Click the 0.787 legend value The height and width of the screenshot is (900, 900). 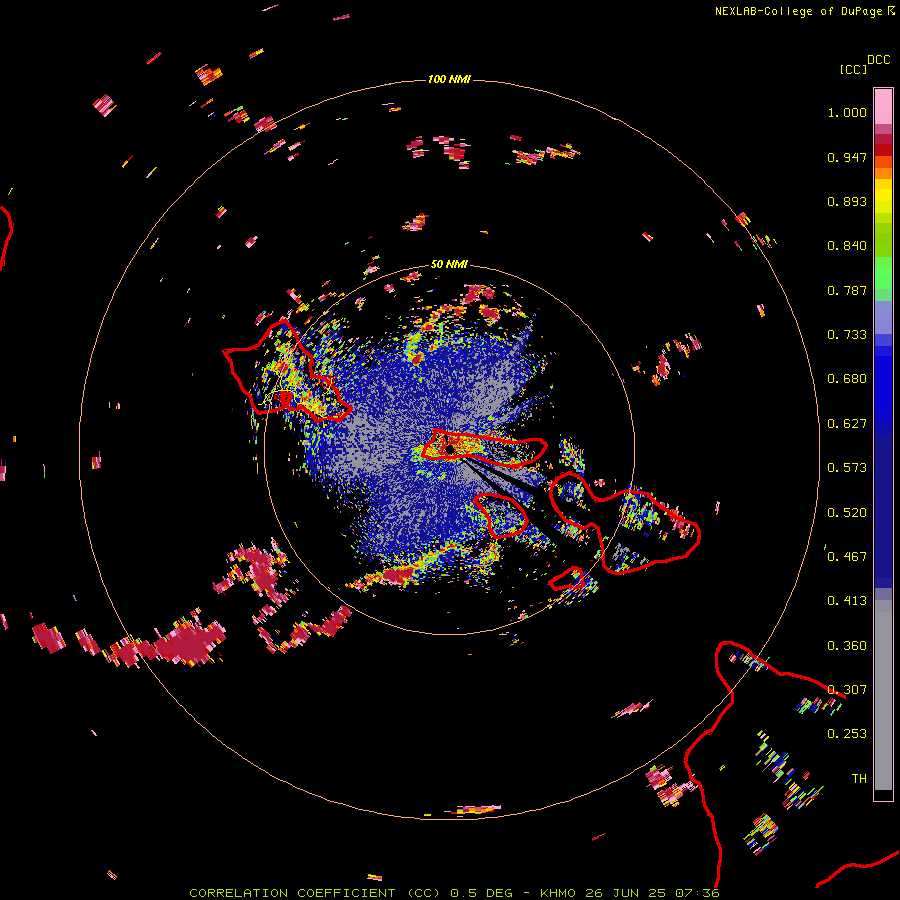tap(847, 290)
